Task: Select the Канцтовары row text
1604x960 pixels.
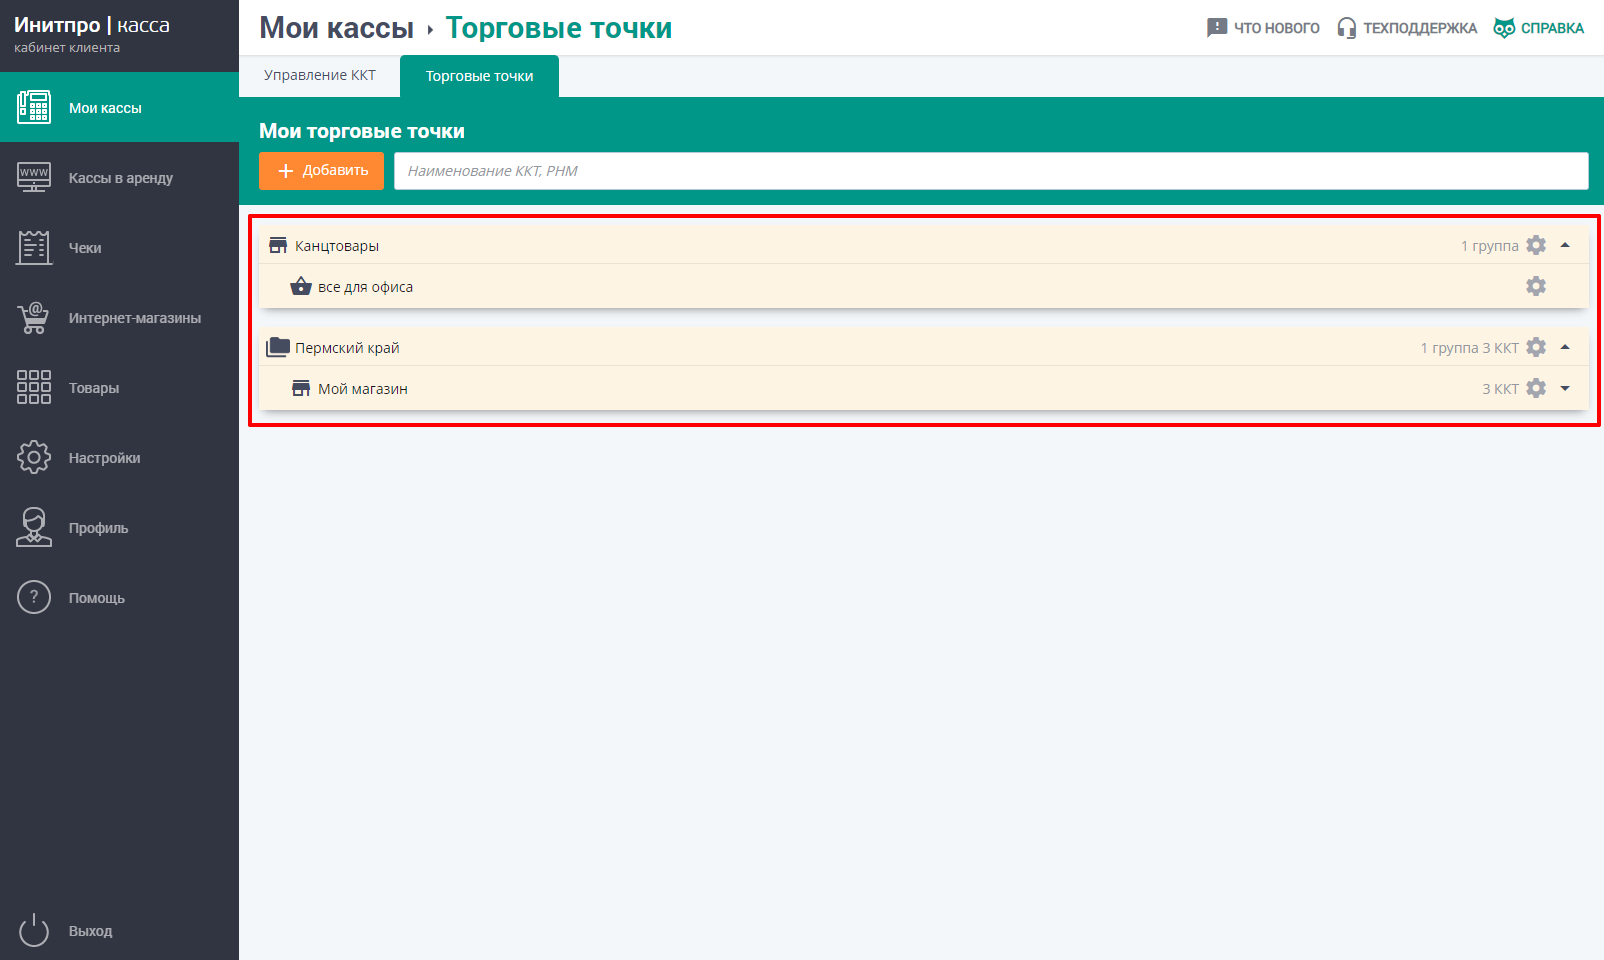Action: pos(337,246)
